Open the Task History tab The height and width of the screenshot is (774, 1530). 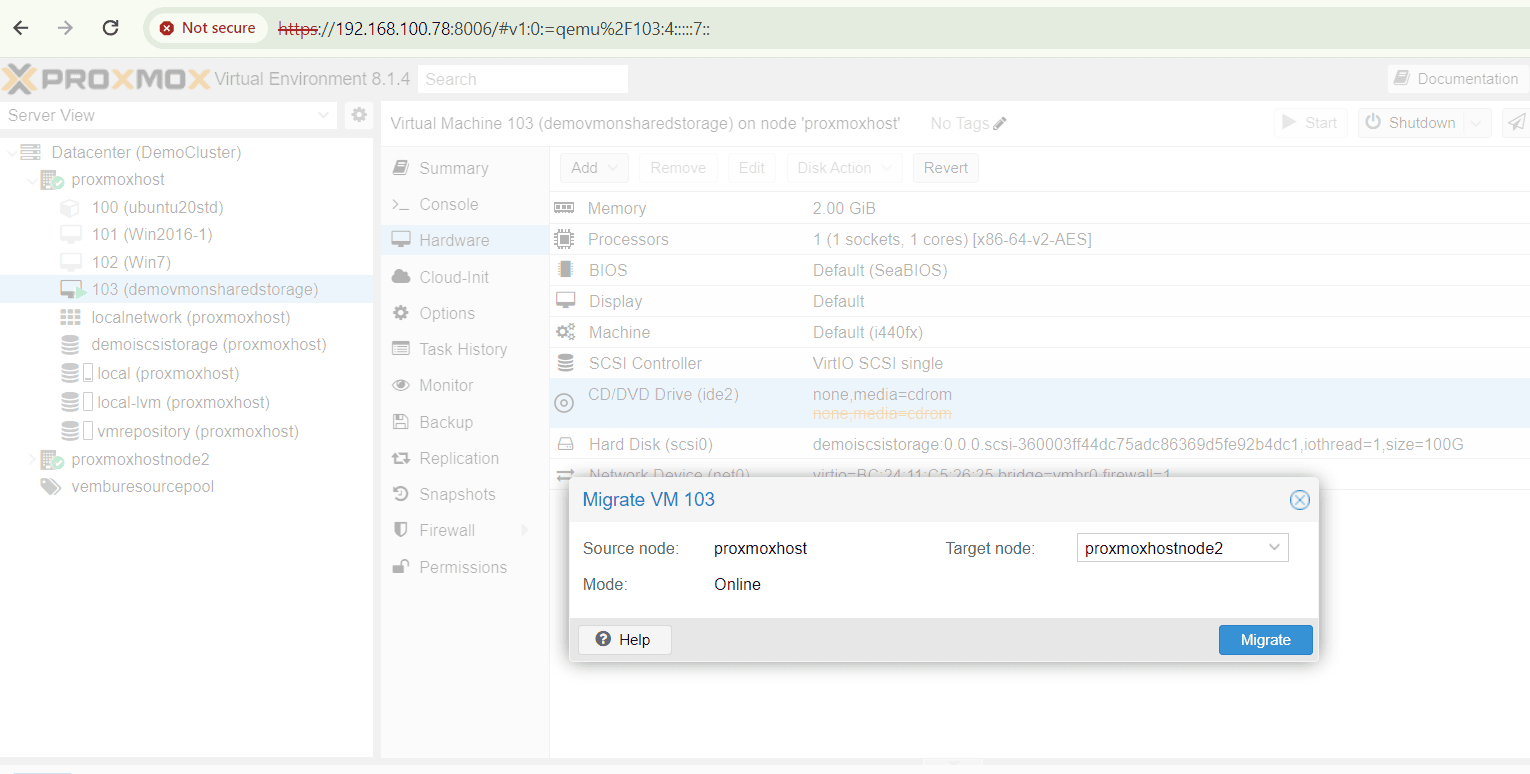tap(465, 349)
